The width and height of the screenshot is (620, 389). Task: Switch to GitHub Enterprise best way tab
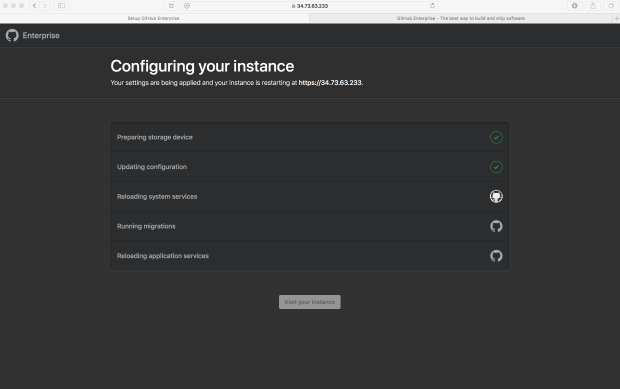tap(461, 18)
